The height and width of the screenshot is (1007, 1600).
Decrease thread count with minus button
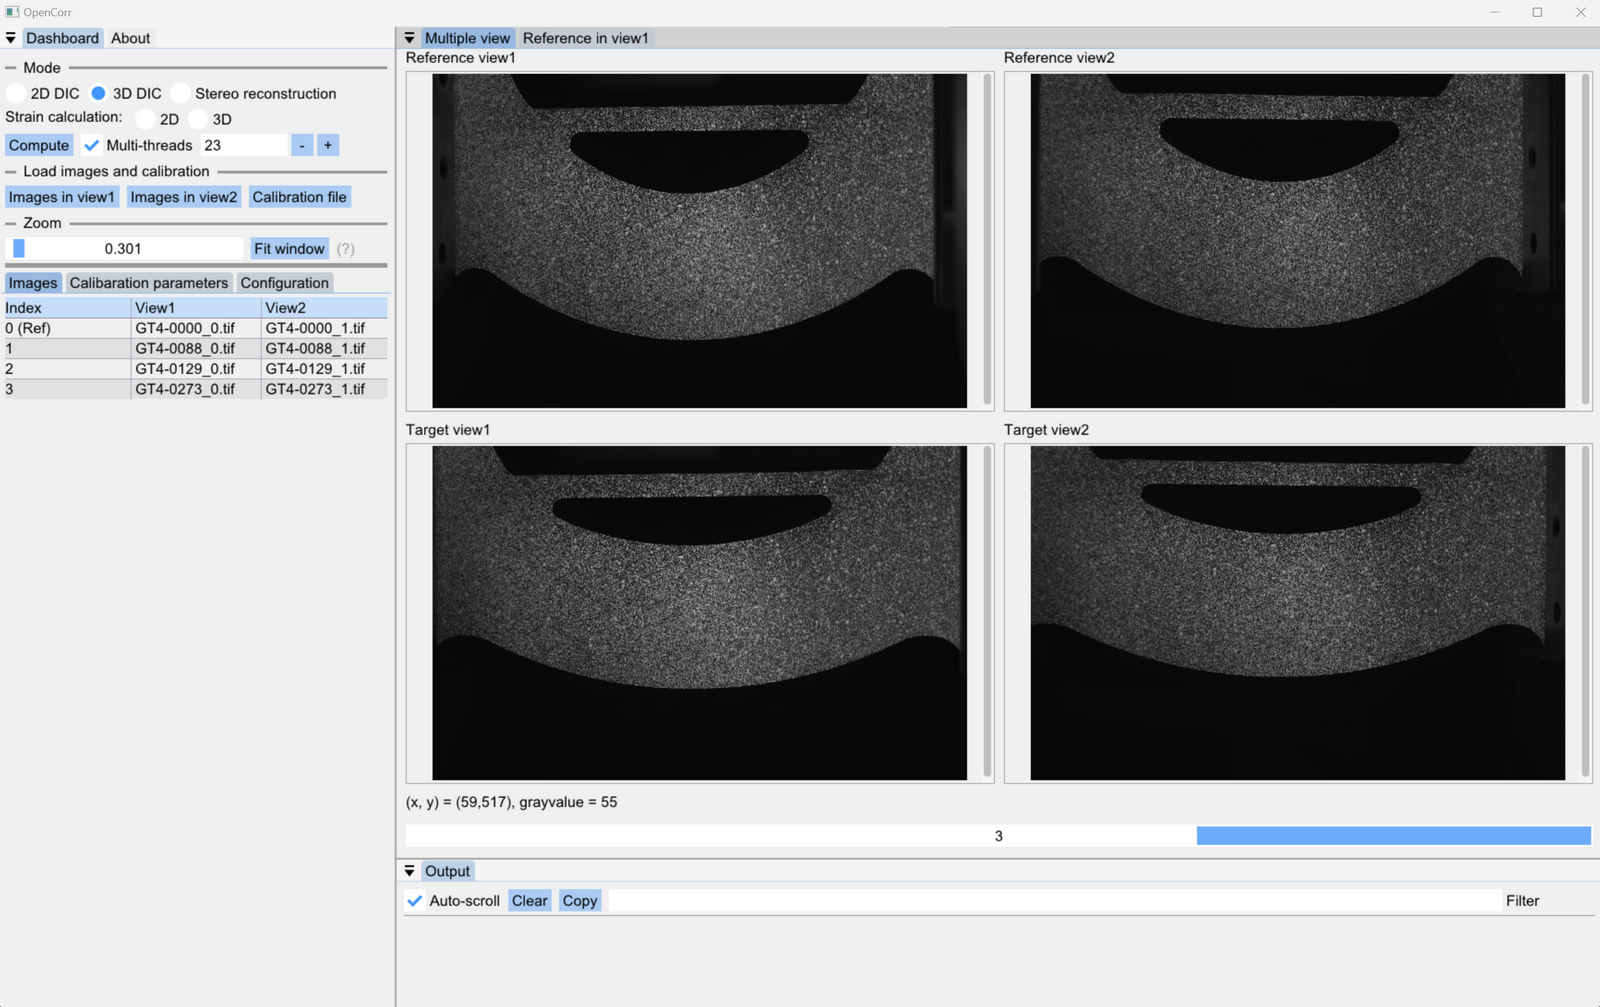[302, 144]
